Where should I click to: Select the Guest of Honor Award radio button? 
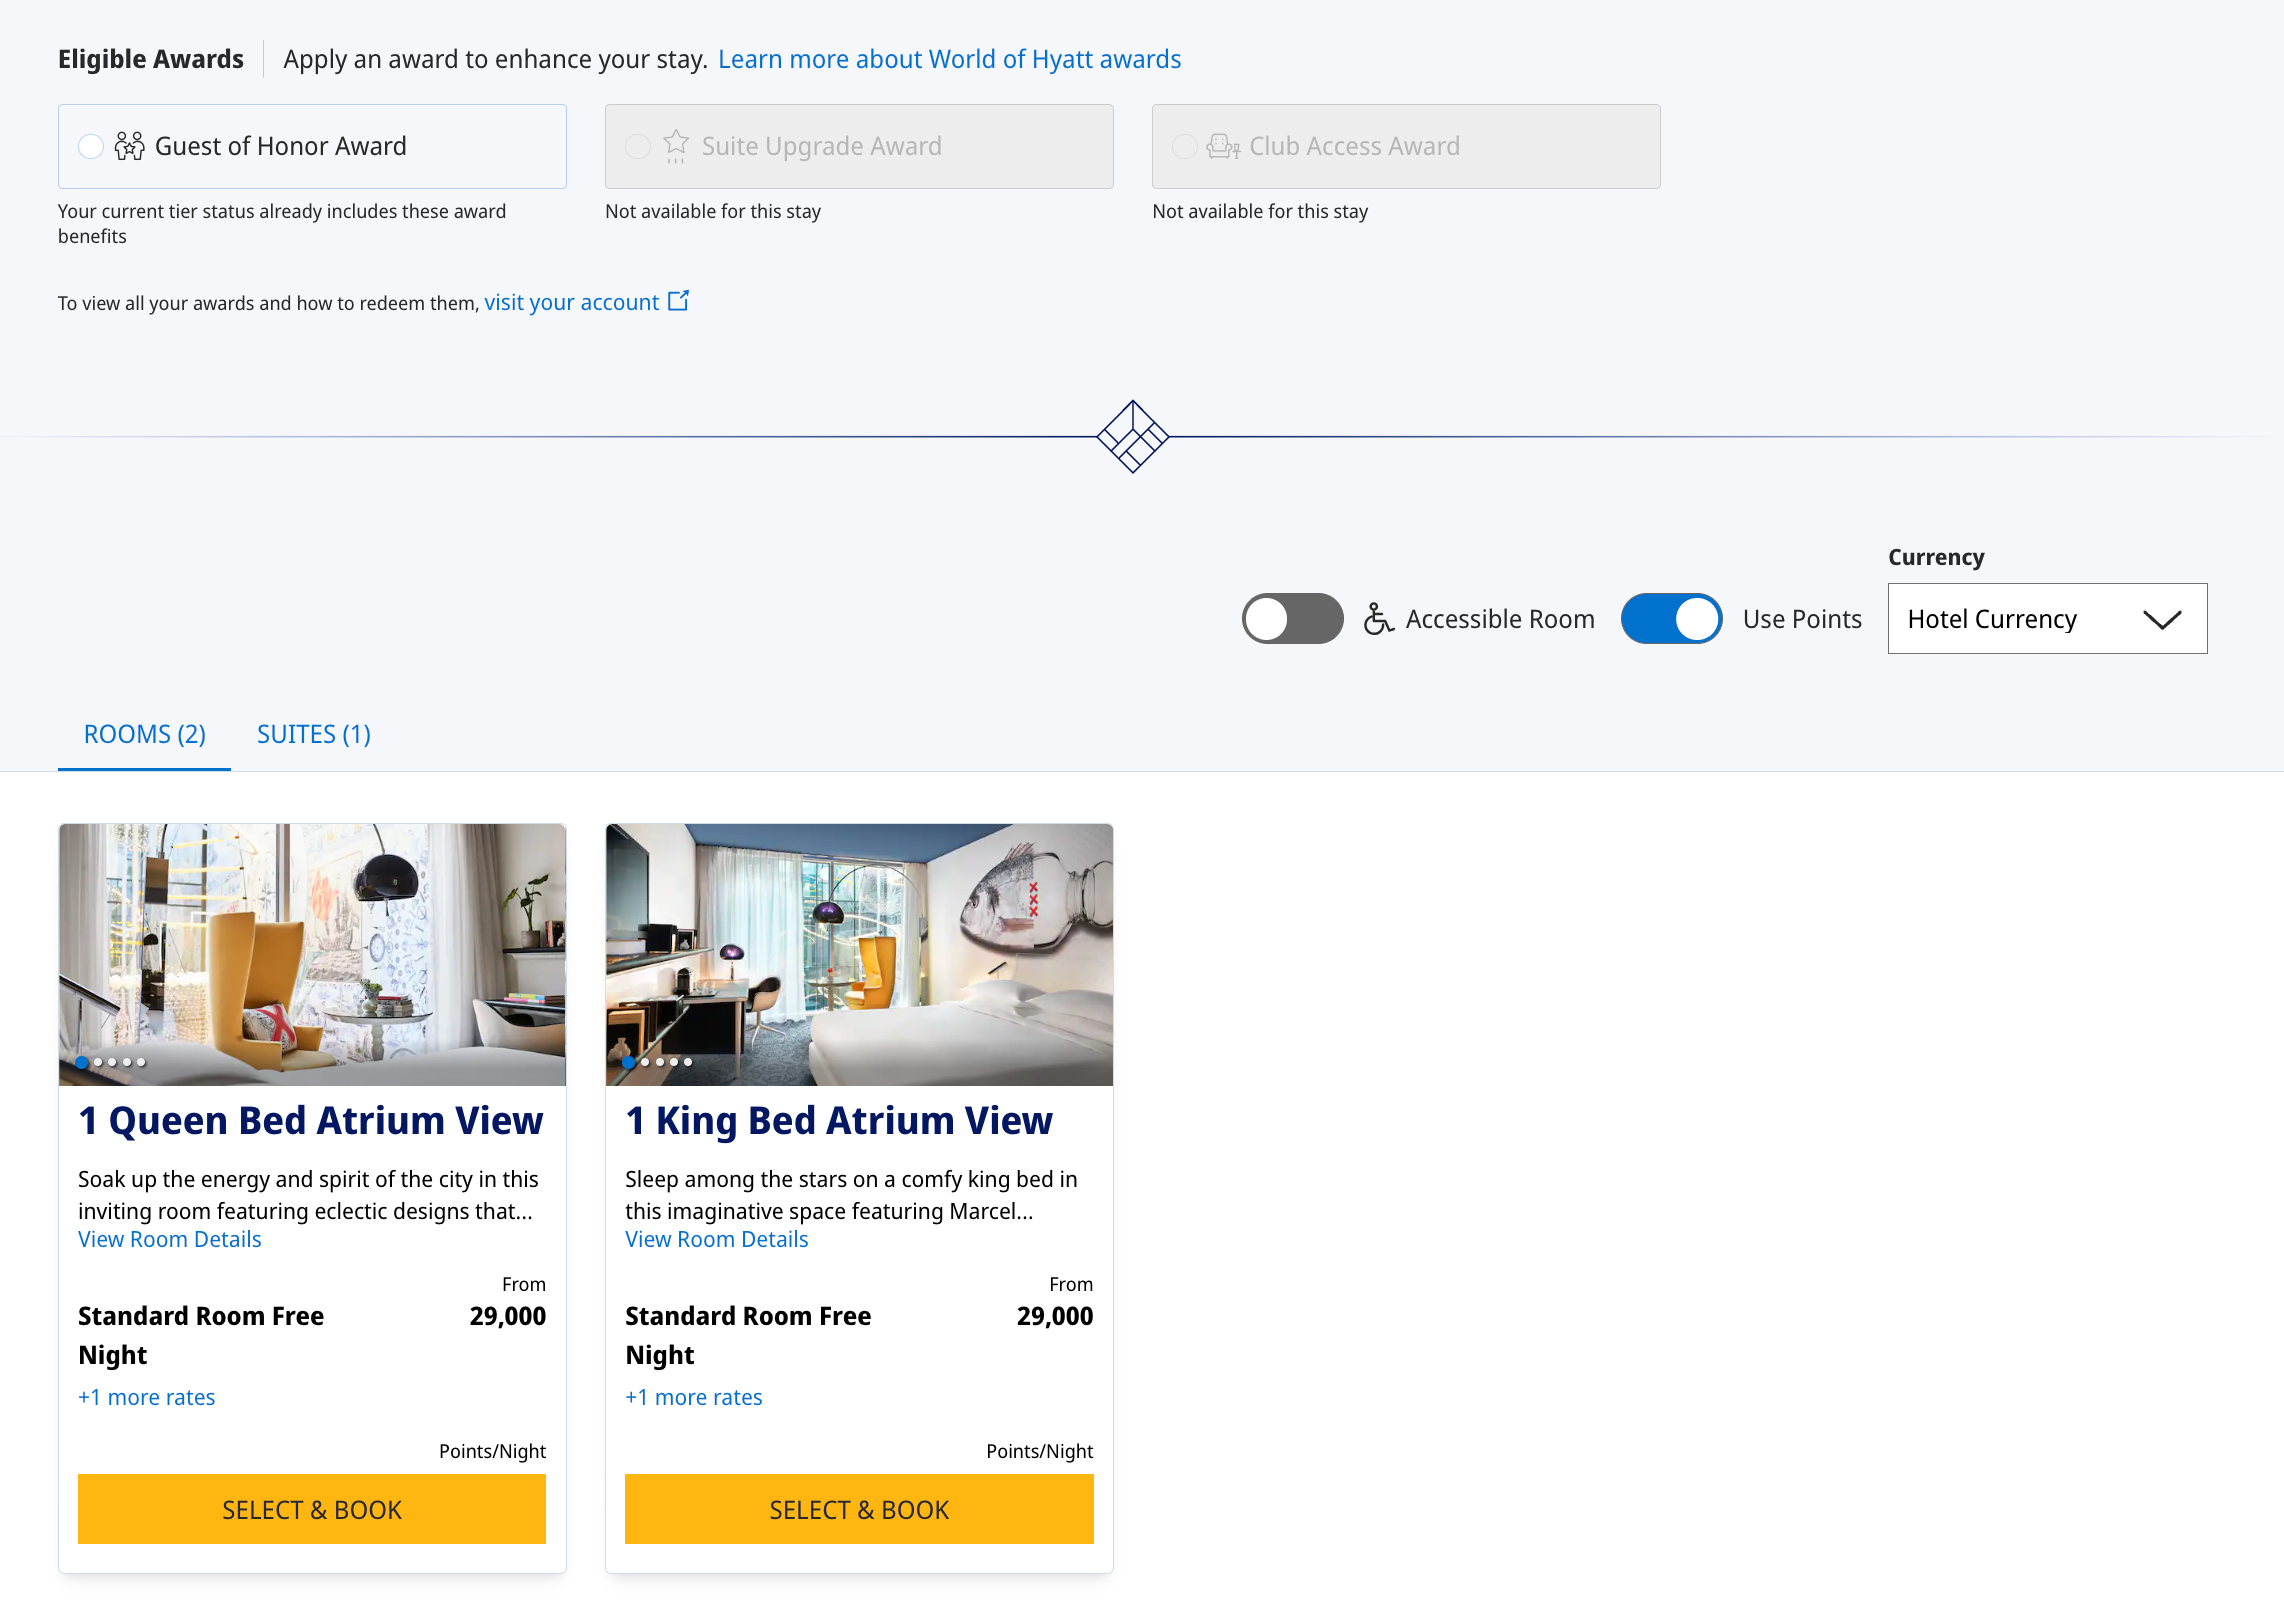[x=91, y=146]
